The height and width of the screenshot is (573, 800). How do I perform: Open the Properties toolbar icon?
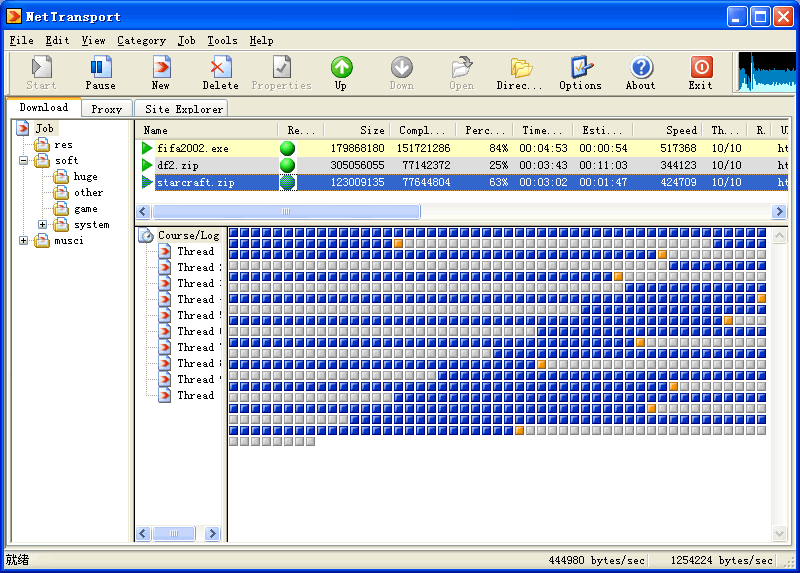282,67
